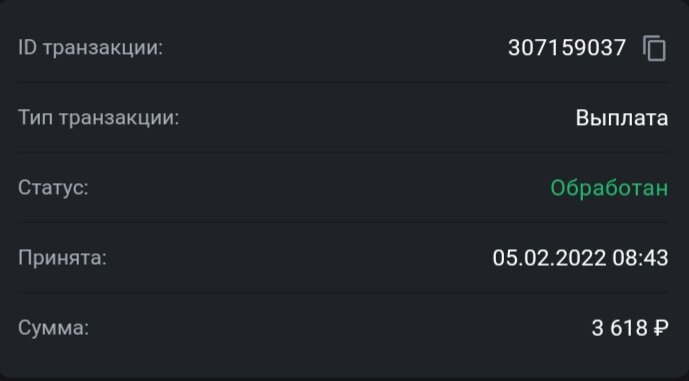
Task: Select the amount value 3 618
Action: pos(620,328)
